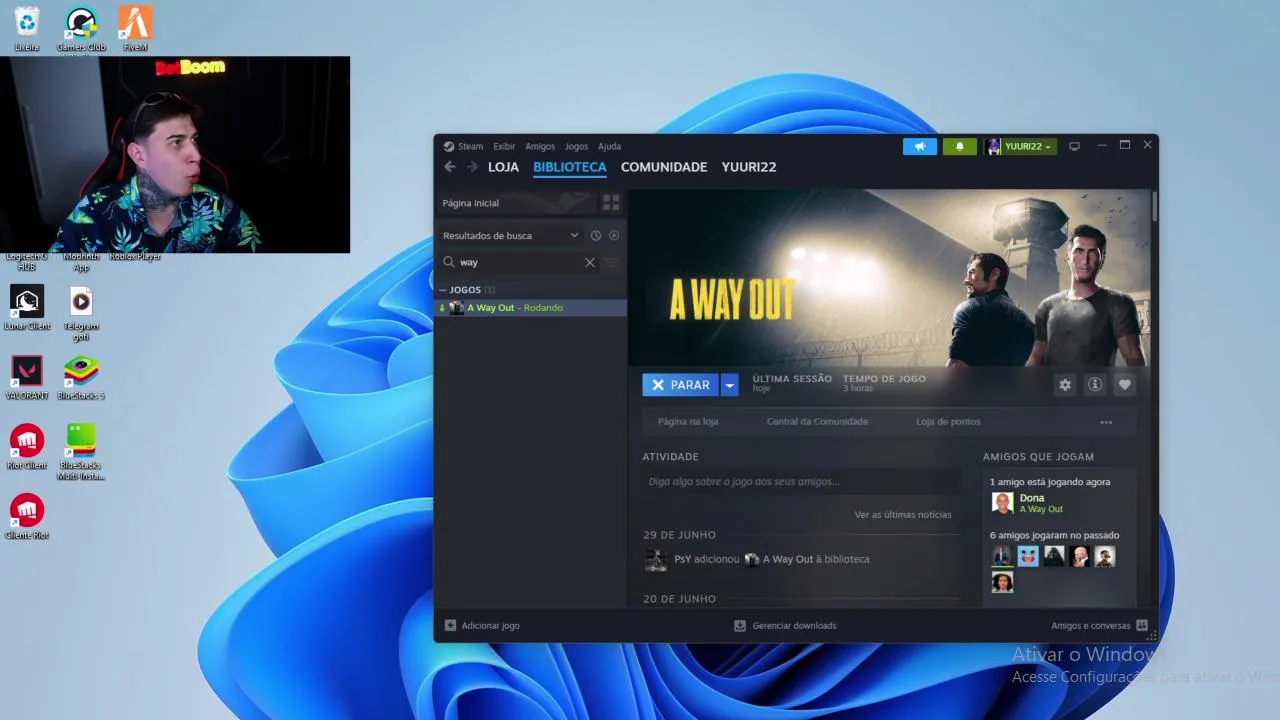Click the Steam back arrow
Viewport: 1280px width, 720px height.
tap(450, 167)
